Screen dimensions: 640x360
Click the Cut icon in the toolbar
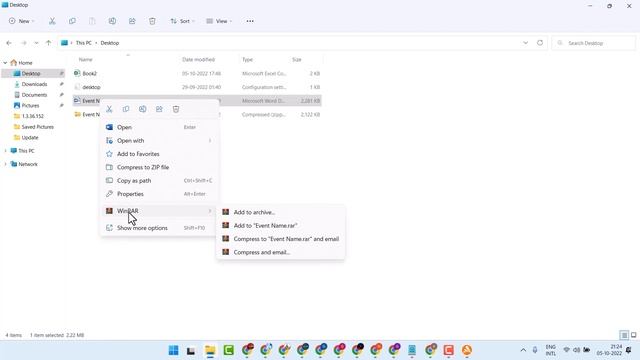pyautogui.click(x=52, y=21)
